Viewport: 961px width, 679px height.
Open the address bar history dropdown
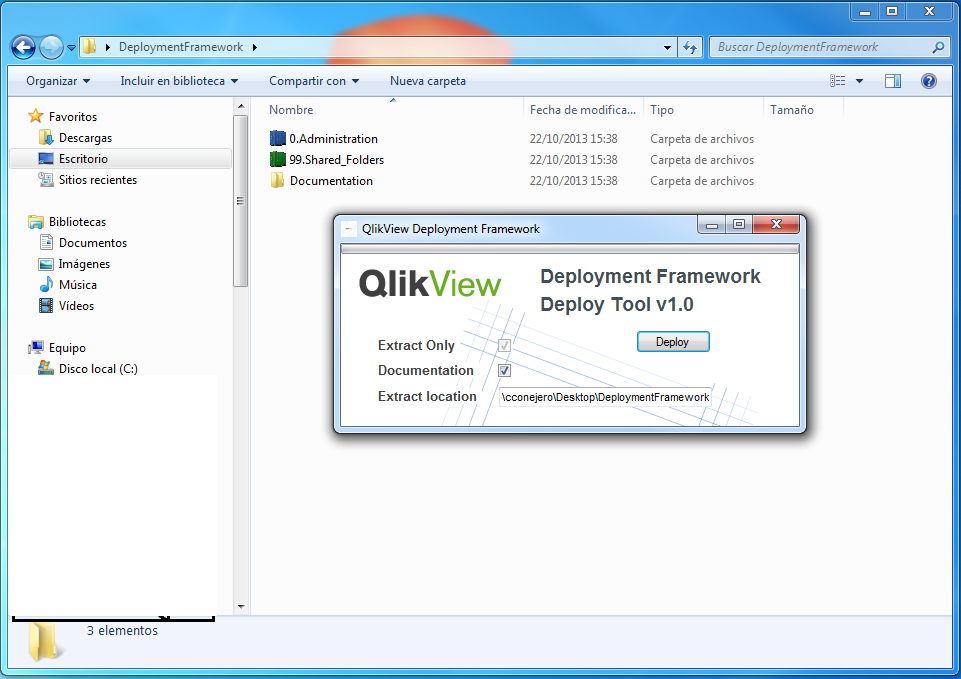tap(667, 47)
